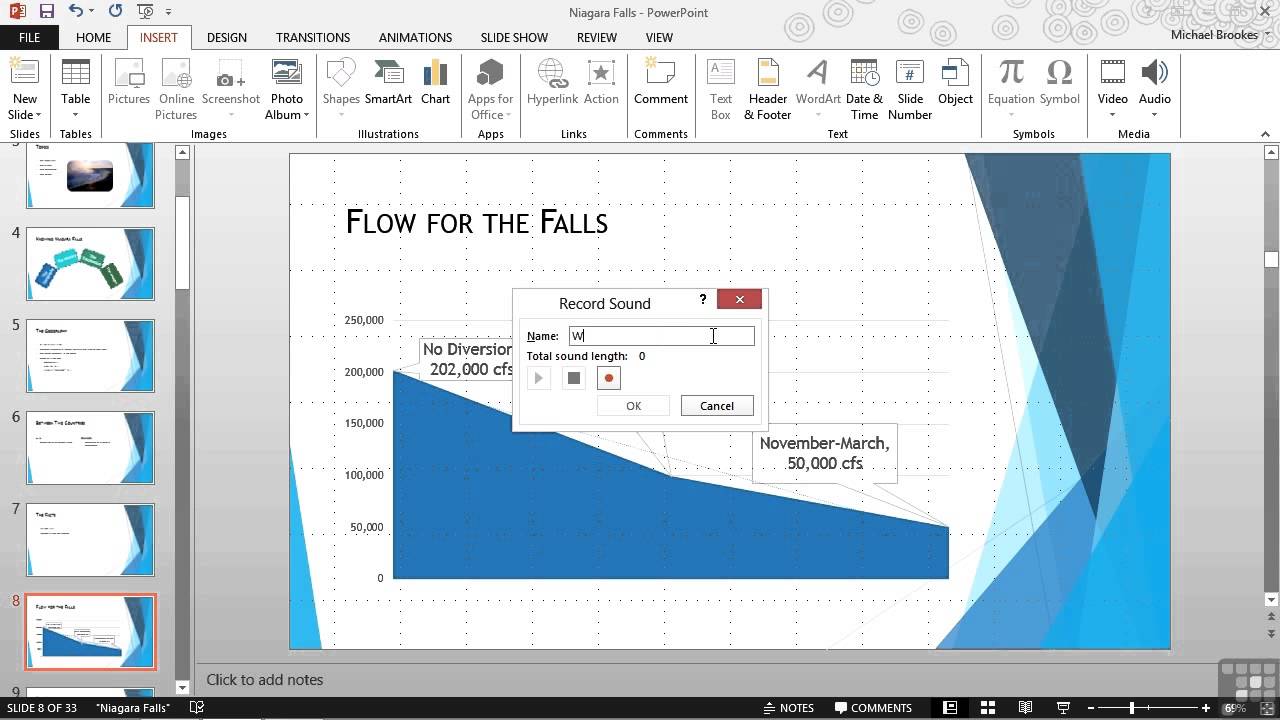Viewport: 1280px width, 720px height.
Task: Cancel the Record Sound dialog
Action: (717, 405)
